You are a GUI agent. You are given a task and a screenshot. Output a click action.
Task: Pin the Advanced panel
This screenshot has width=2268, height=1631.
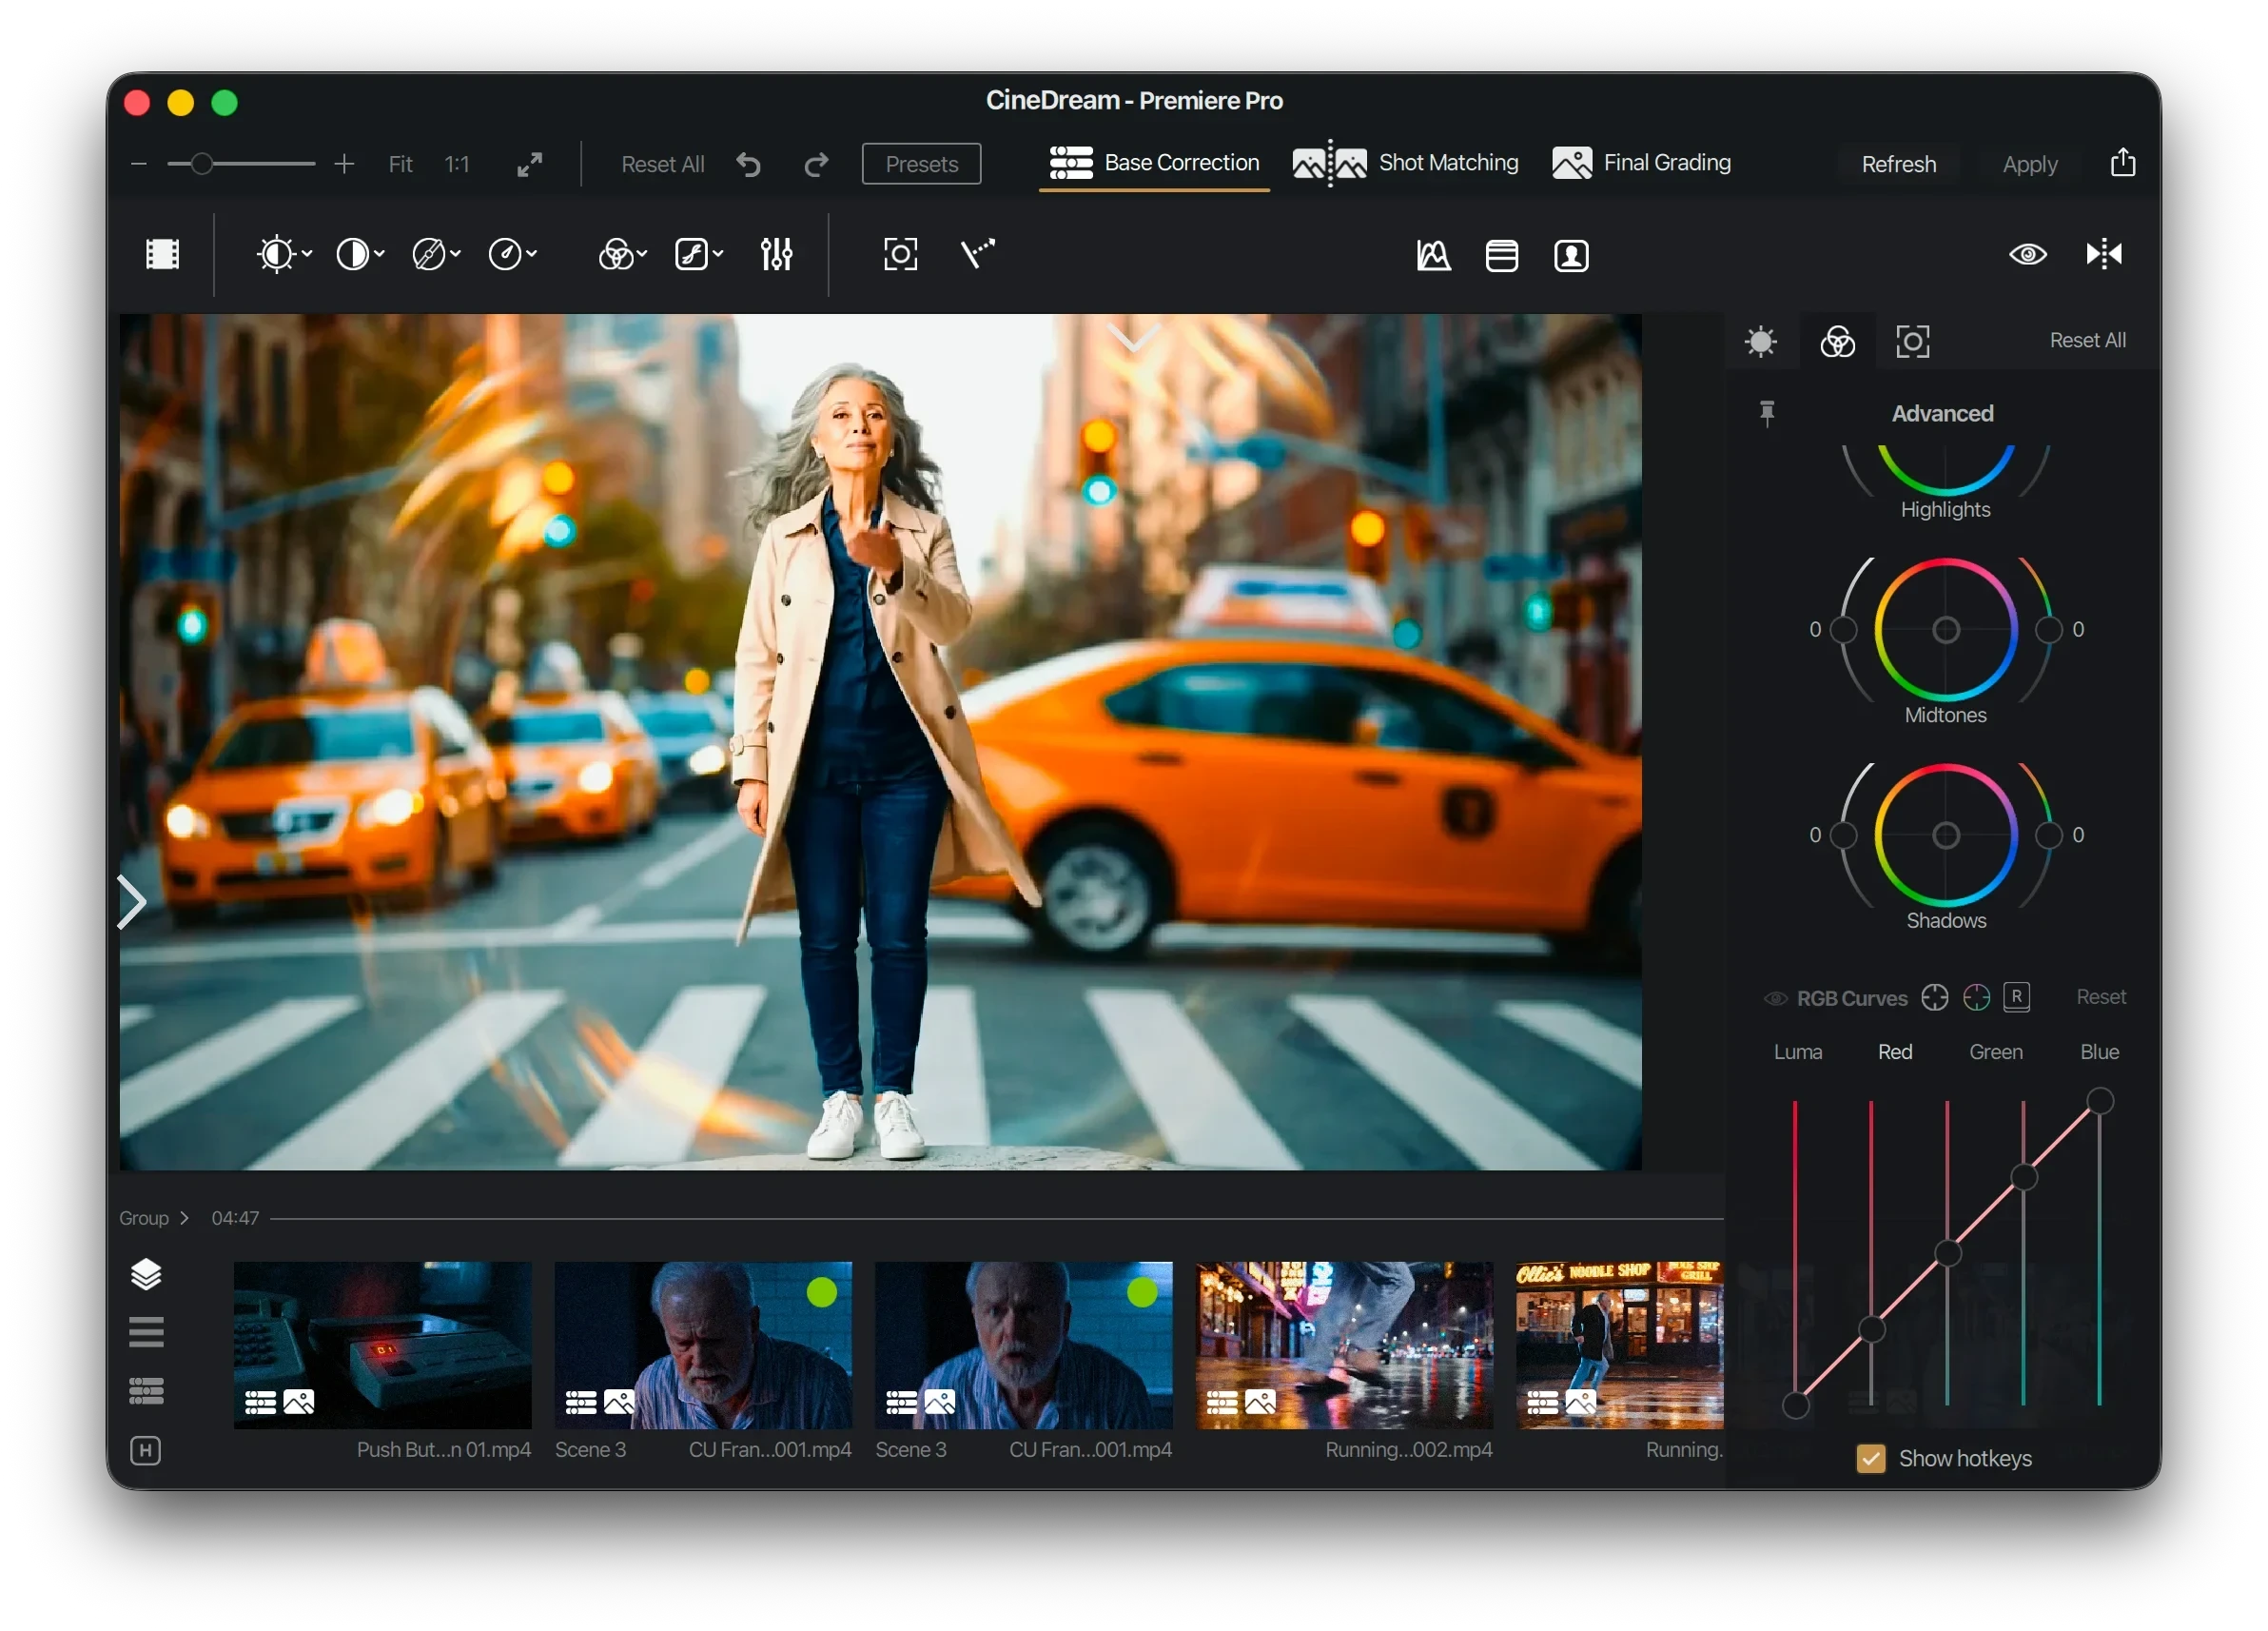pyautogui.click(x=1767, y=412)
